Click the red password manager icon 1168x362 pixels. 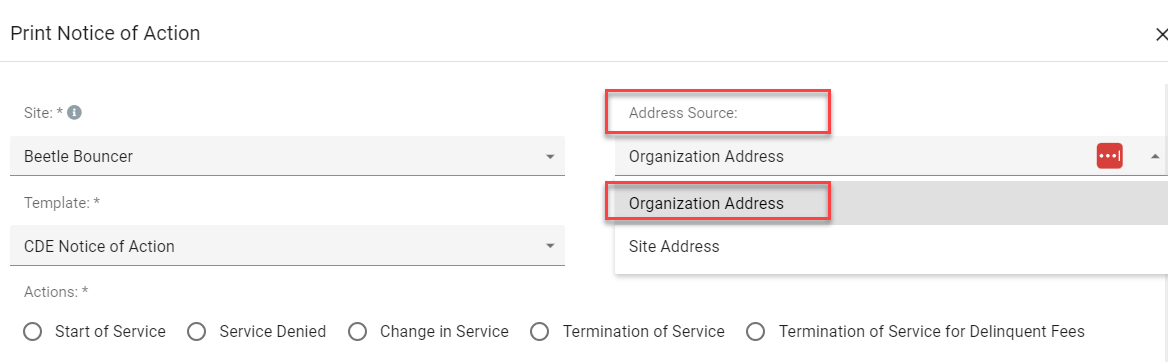tap(1109, 156)
